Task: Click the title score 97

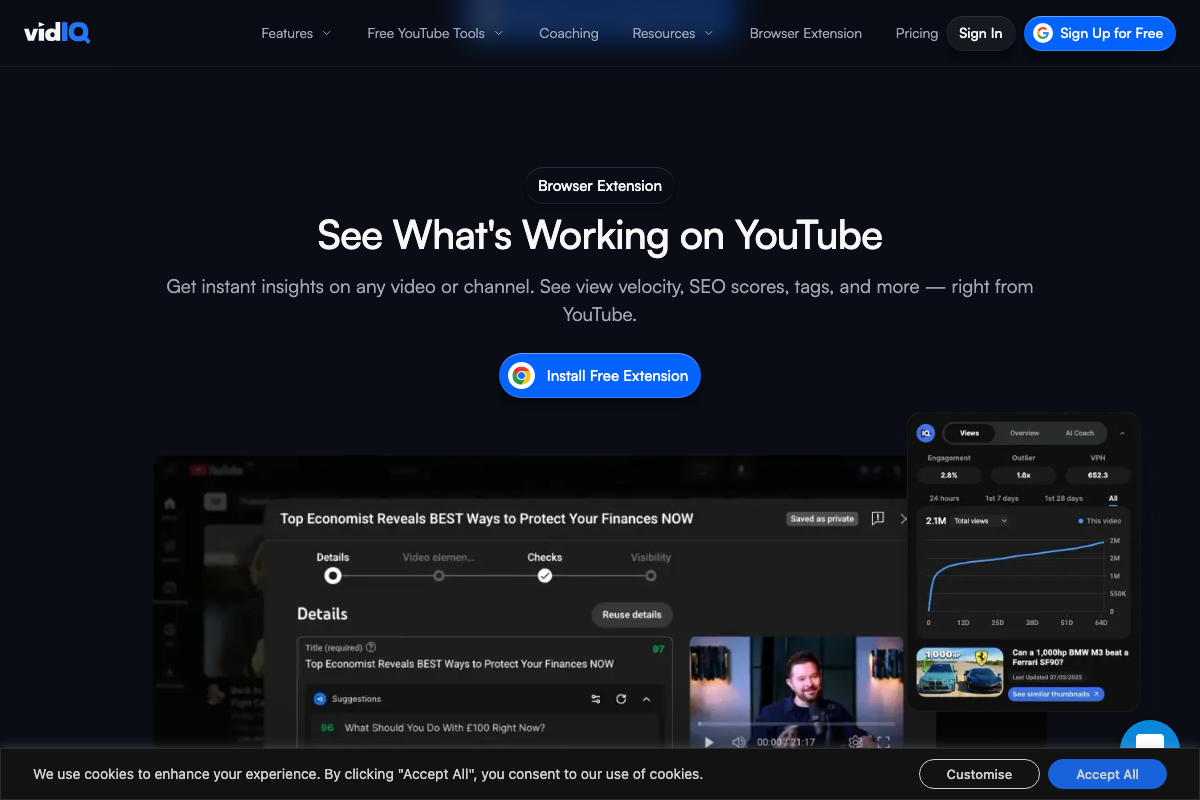Action: (658, 649)
